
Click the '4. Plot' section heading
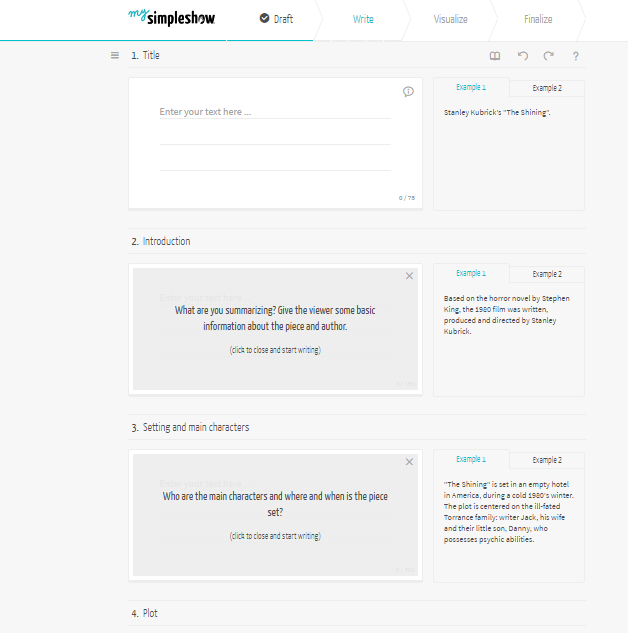145,613
